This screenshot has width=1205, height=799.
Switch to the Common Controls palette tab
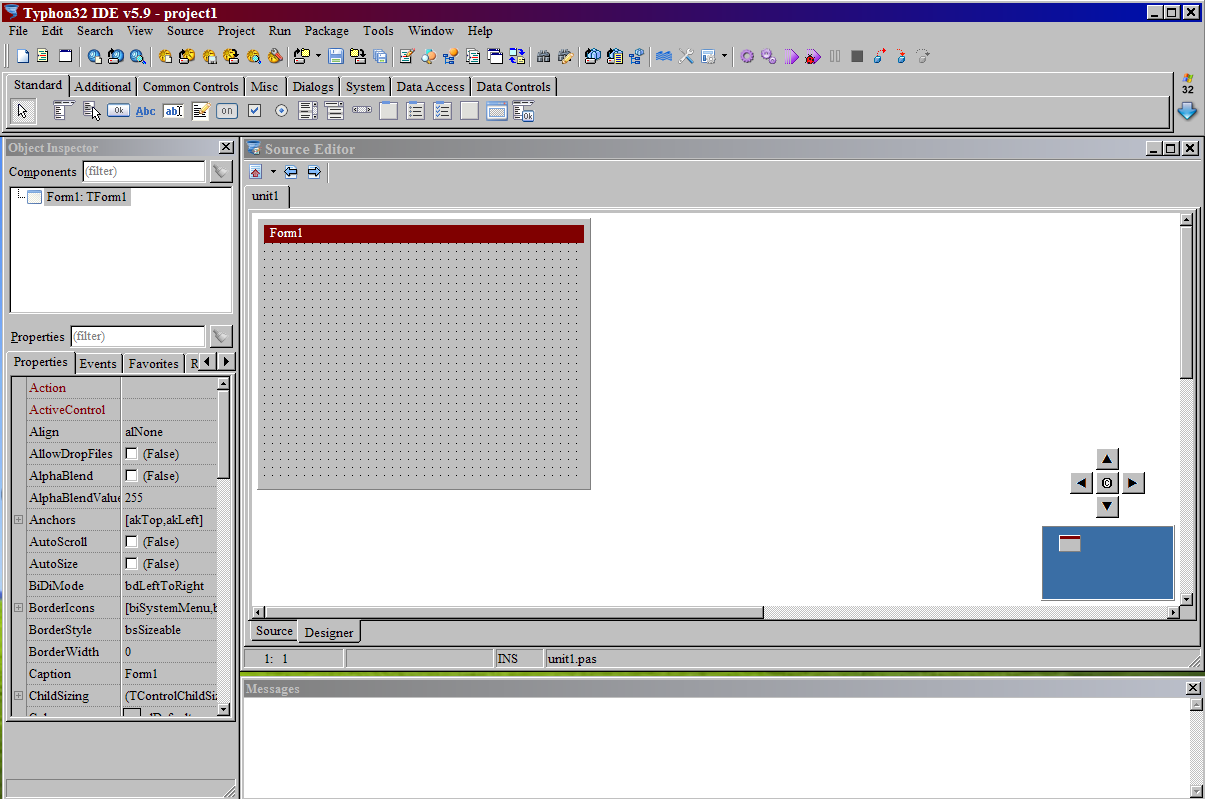191,87
